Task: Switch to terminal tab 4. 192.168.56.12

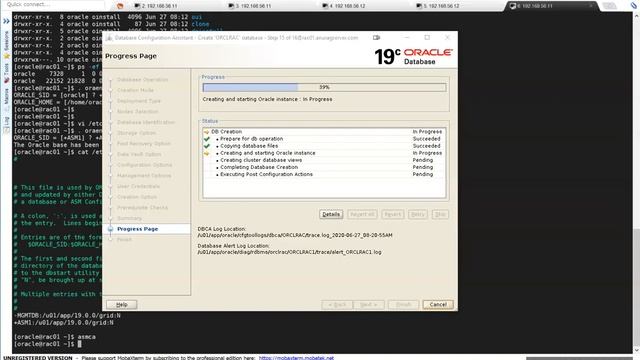Action: click(x=343, y=6)
